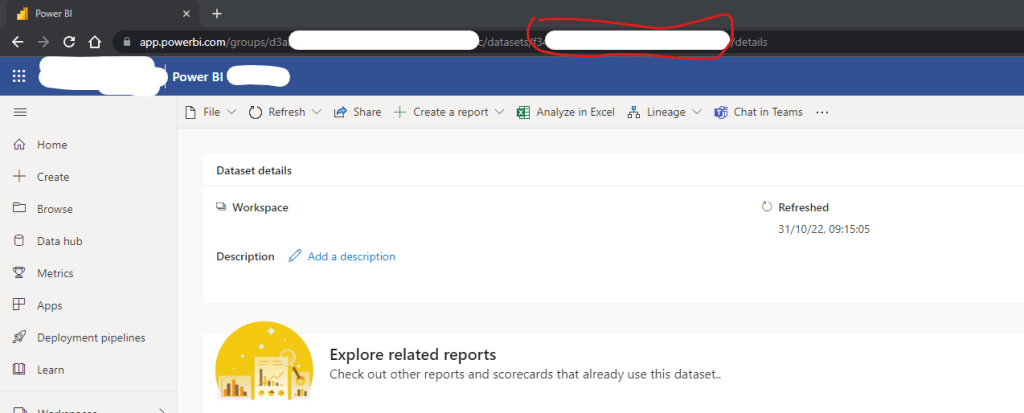Close the Power BI browser tab
1024x413 pixels.
[186, 13]
